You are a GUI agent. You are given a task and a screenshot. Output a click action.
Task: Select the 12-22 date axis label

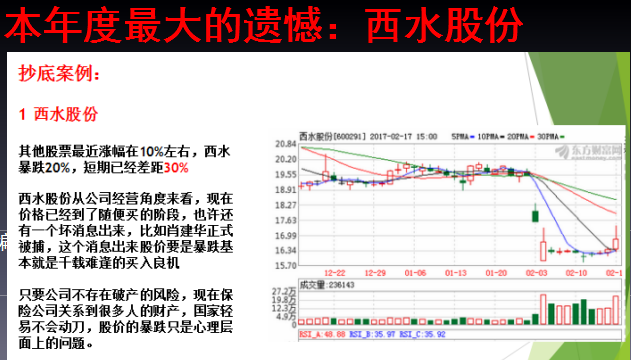click(x=334, y=273)
